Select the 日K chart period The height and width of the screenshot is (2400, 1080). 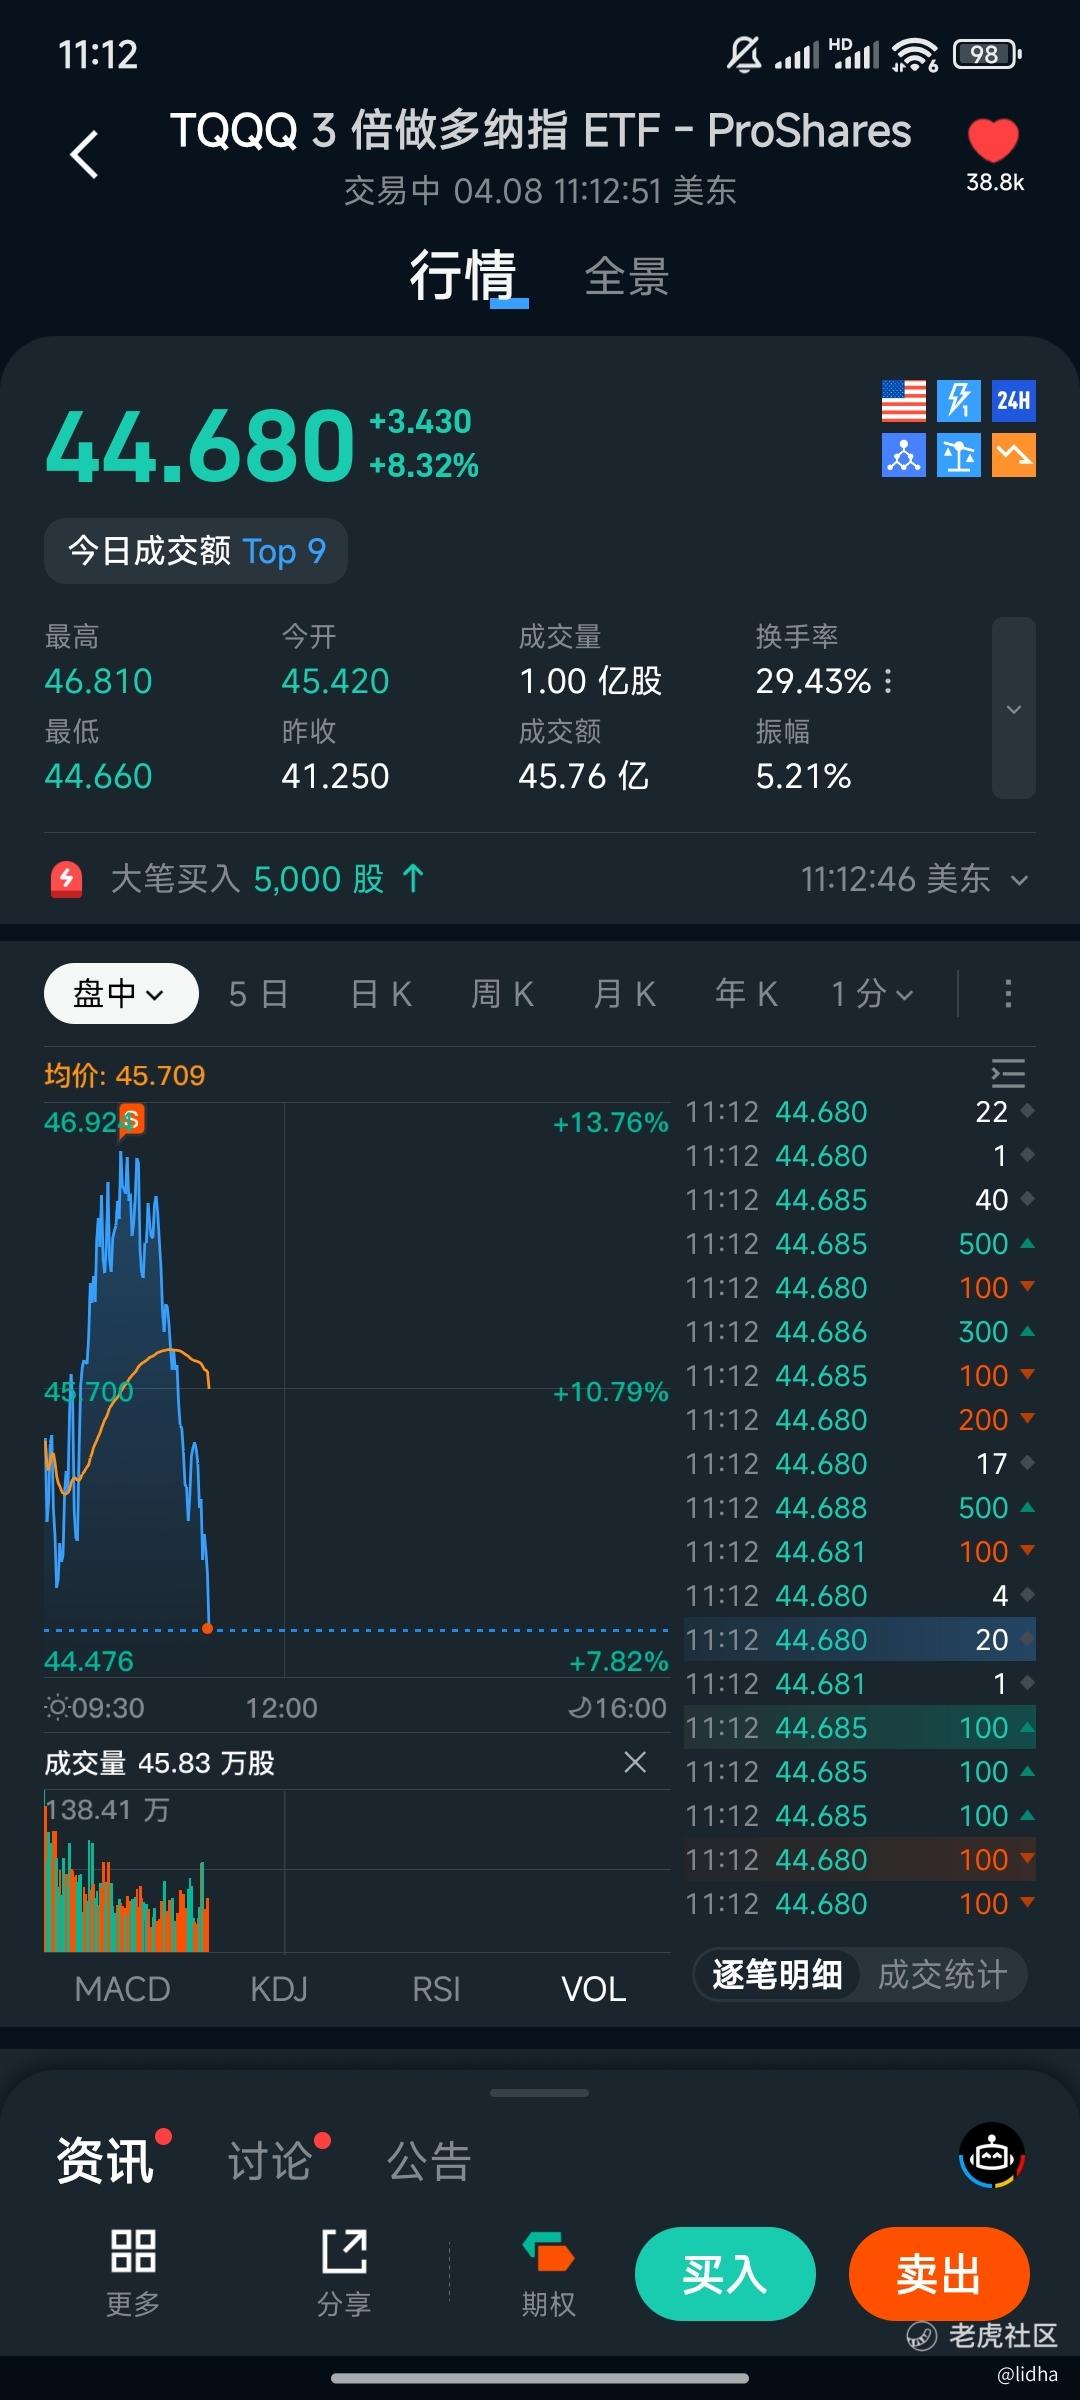[x=381, y=994]
